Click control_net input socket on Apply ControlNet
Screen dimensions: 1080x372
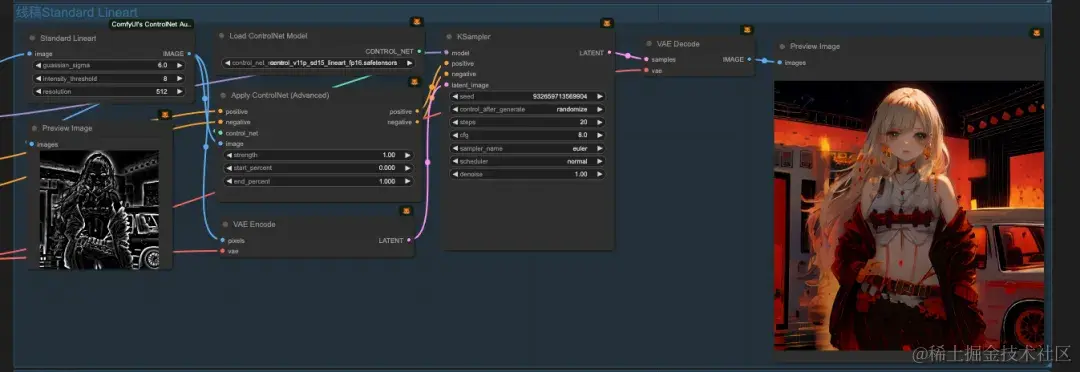(x=220, y=133)
